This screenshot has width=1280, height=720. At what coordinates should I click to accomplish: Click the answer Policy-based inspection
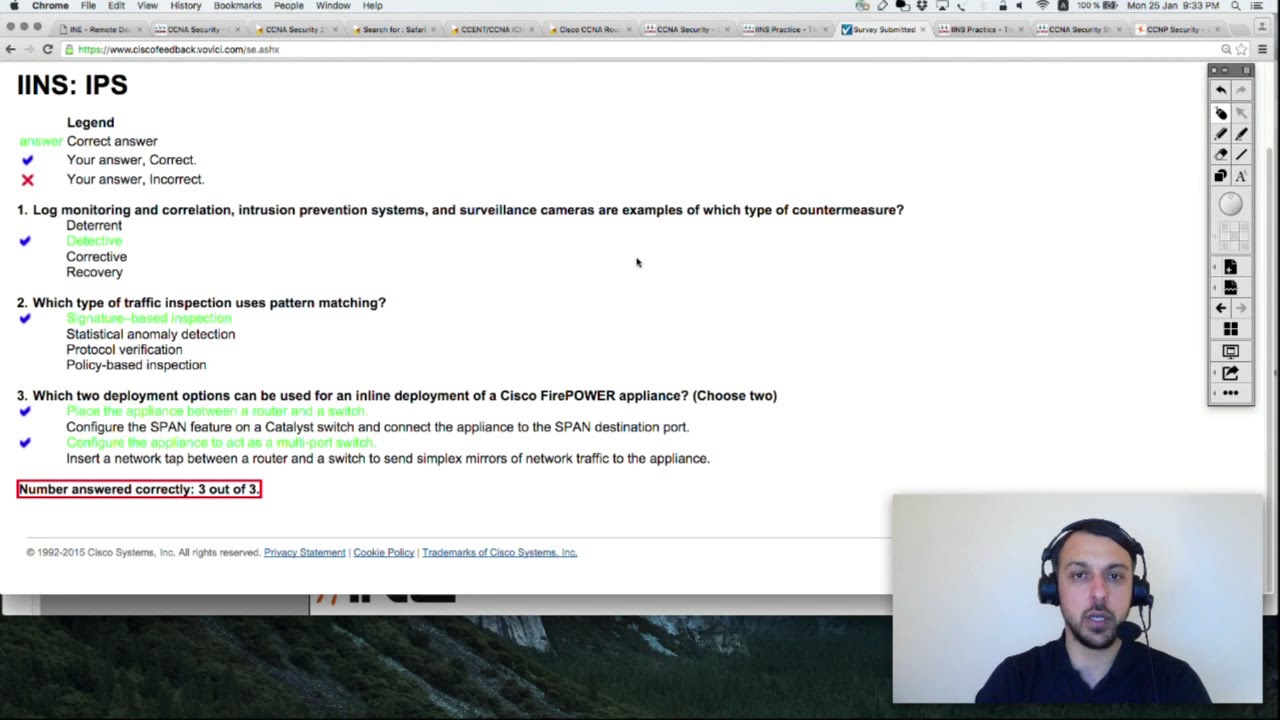point(136,365)
